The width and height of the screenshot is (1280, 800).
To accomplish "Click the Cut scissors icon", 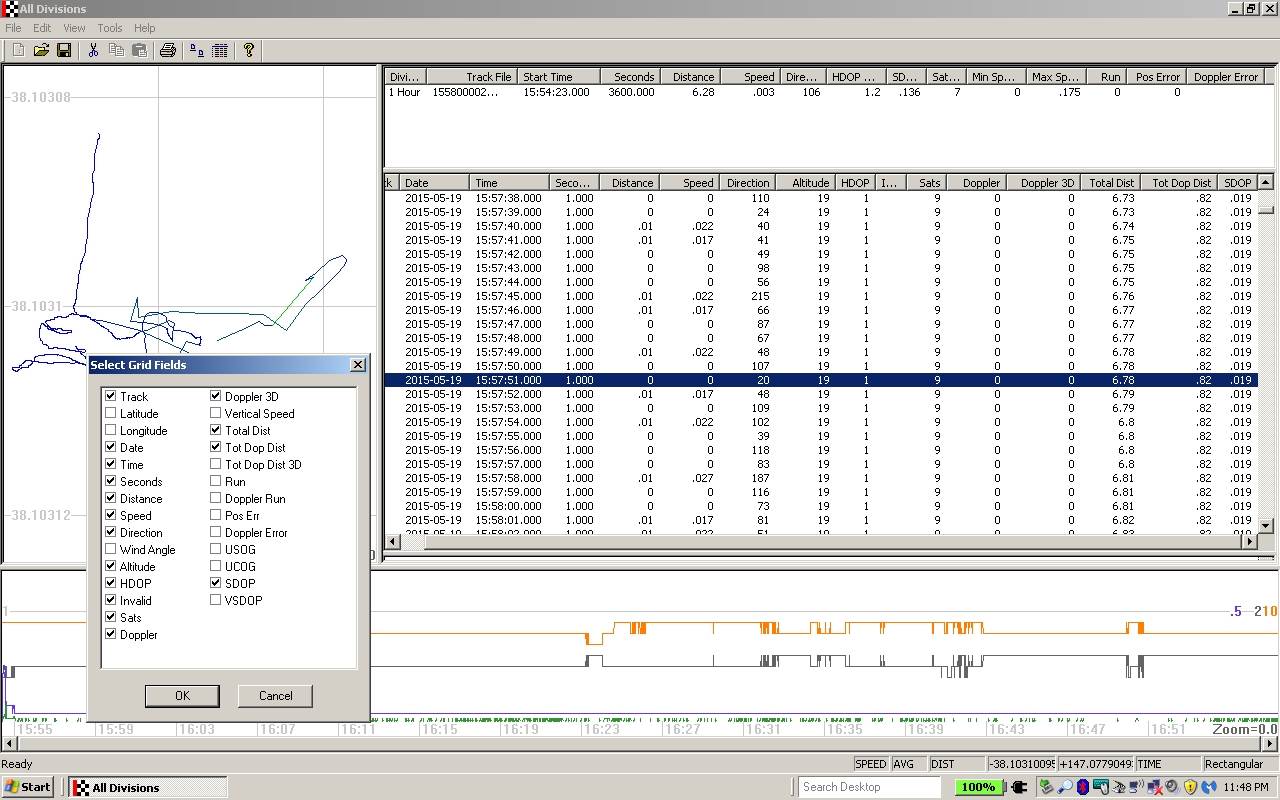I will [93, 50].
